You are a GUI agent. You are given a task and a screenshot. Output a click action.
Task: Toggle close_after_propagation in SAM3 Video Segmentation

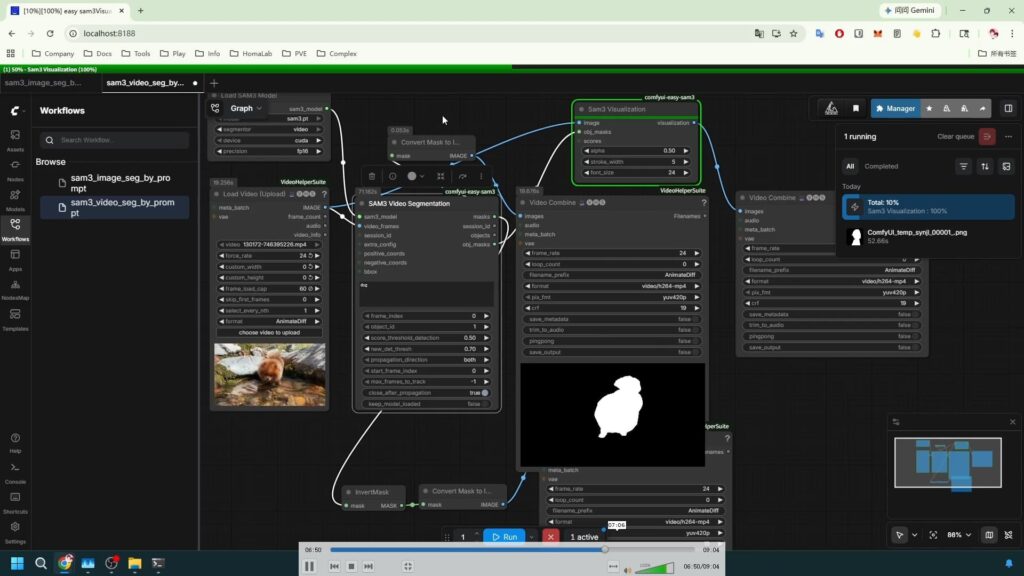pyautogui.click(x=485, y=393)
